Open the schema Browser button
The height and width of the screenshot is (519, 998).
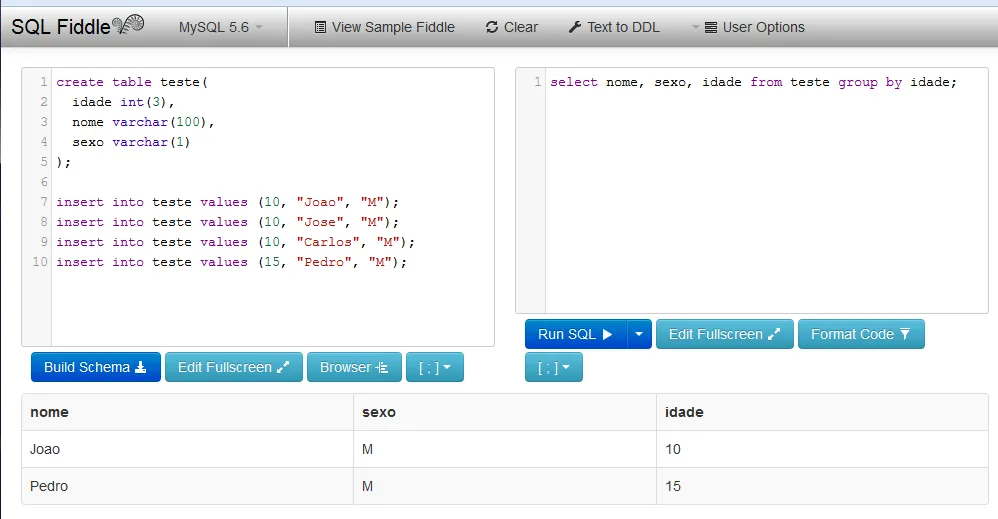click(354, 367)
